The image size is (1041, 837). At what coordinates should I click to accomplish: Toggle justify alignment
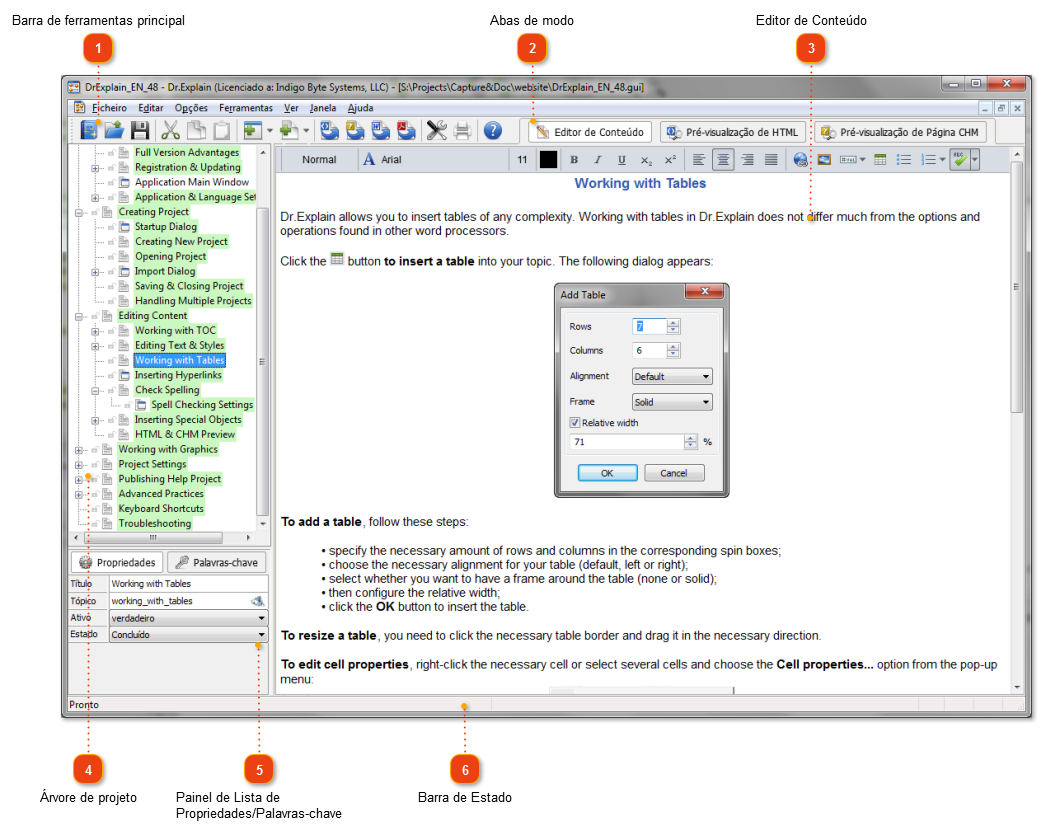(x=771, y=160)
